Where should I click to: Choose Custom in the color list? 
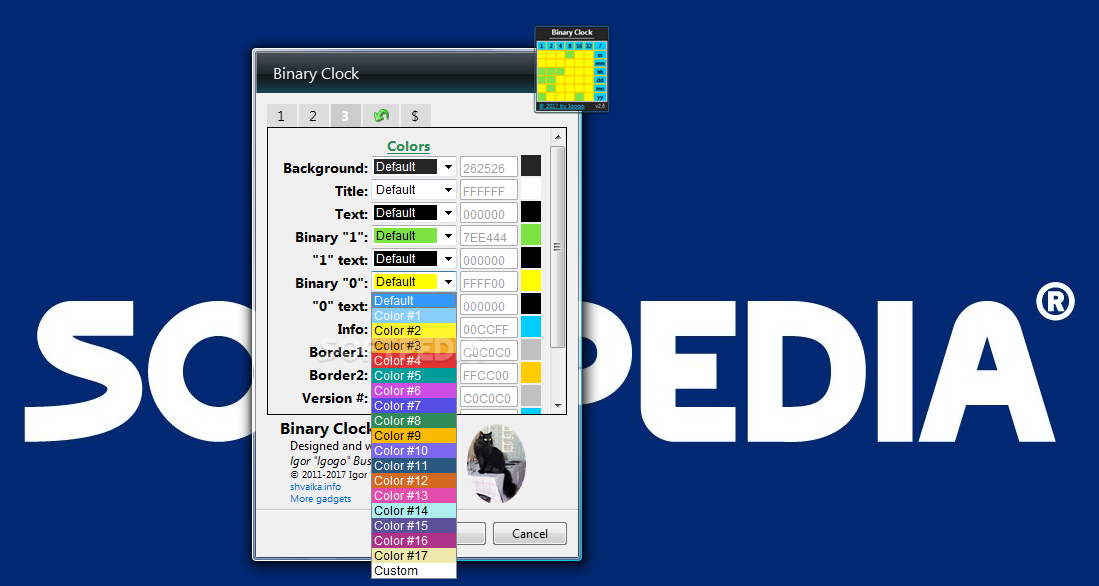tap(414, 571)
